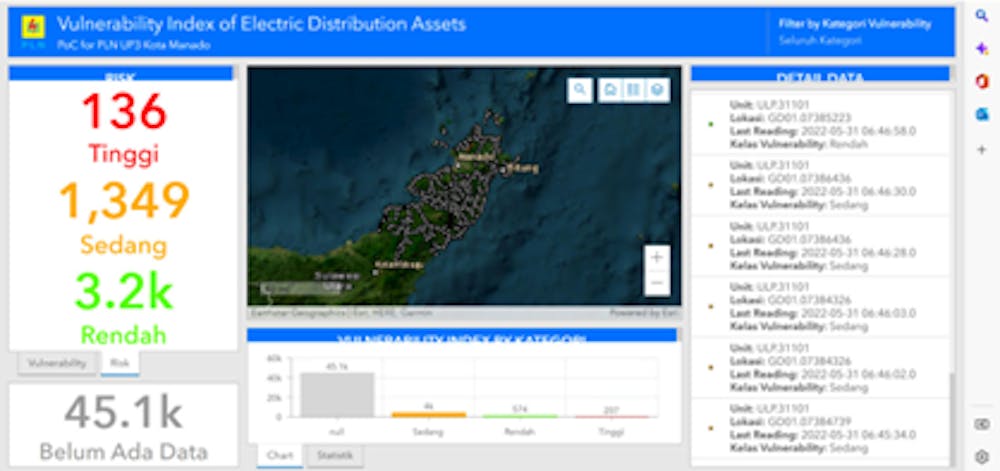Open the map layers icon
The width and height of the screenshot is (1000, 471).
pyautogui.click(x=658, y=90)
